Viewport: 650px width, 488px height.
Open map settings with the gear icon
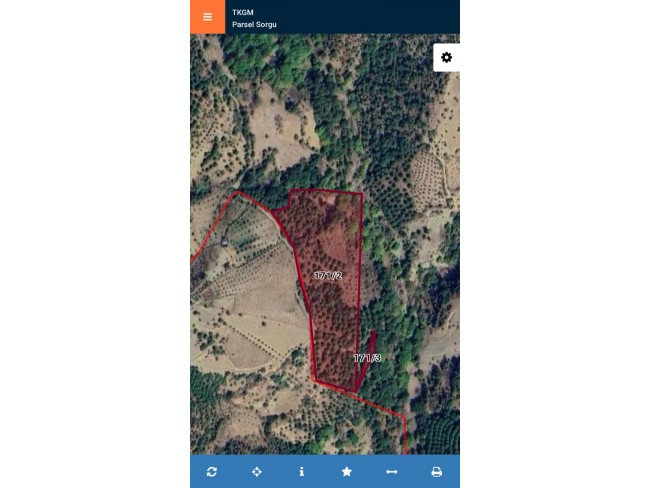click(x=446, y=57)
